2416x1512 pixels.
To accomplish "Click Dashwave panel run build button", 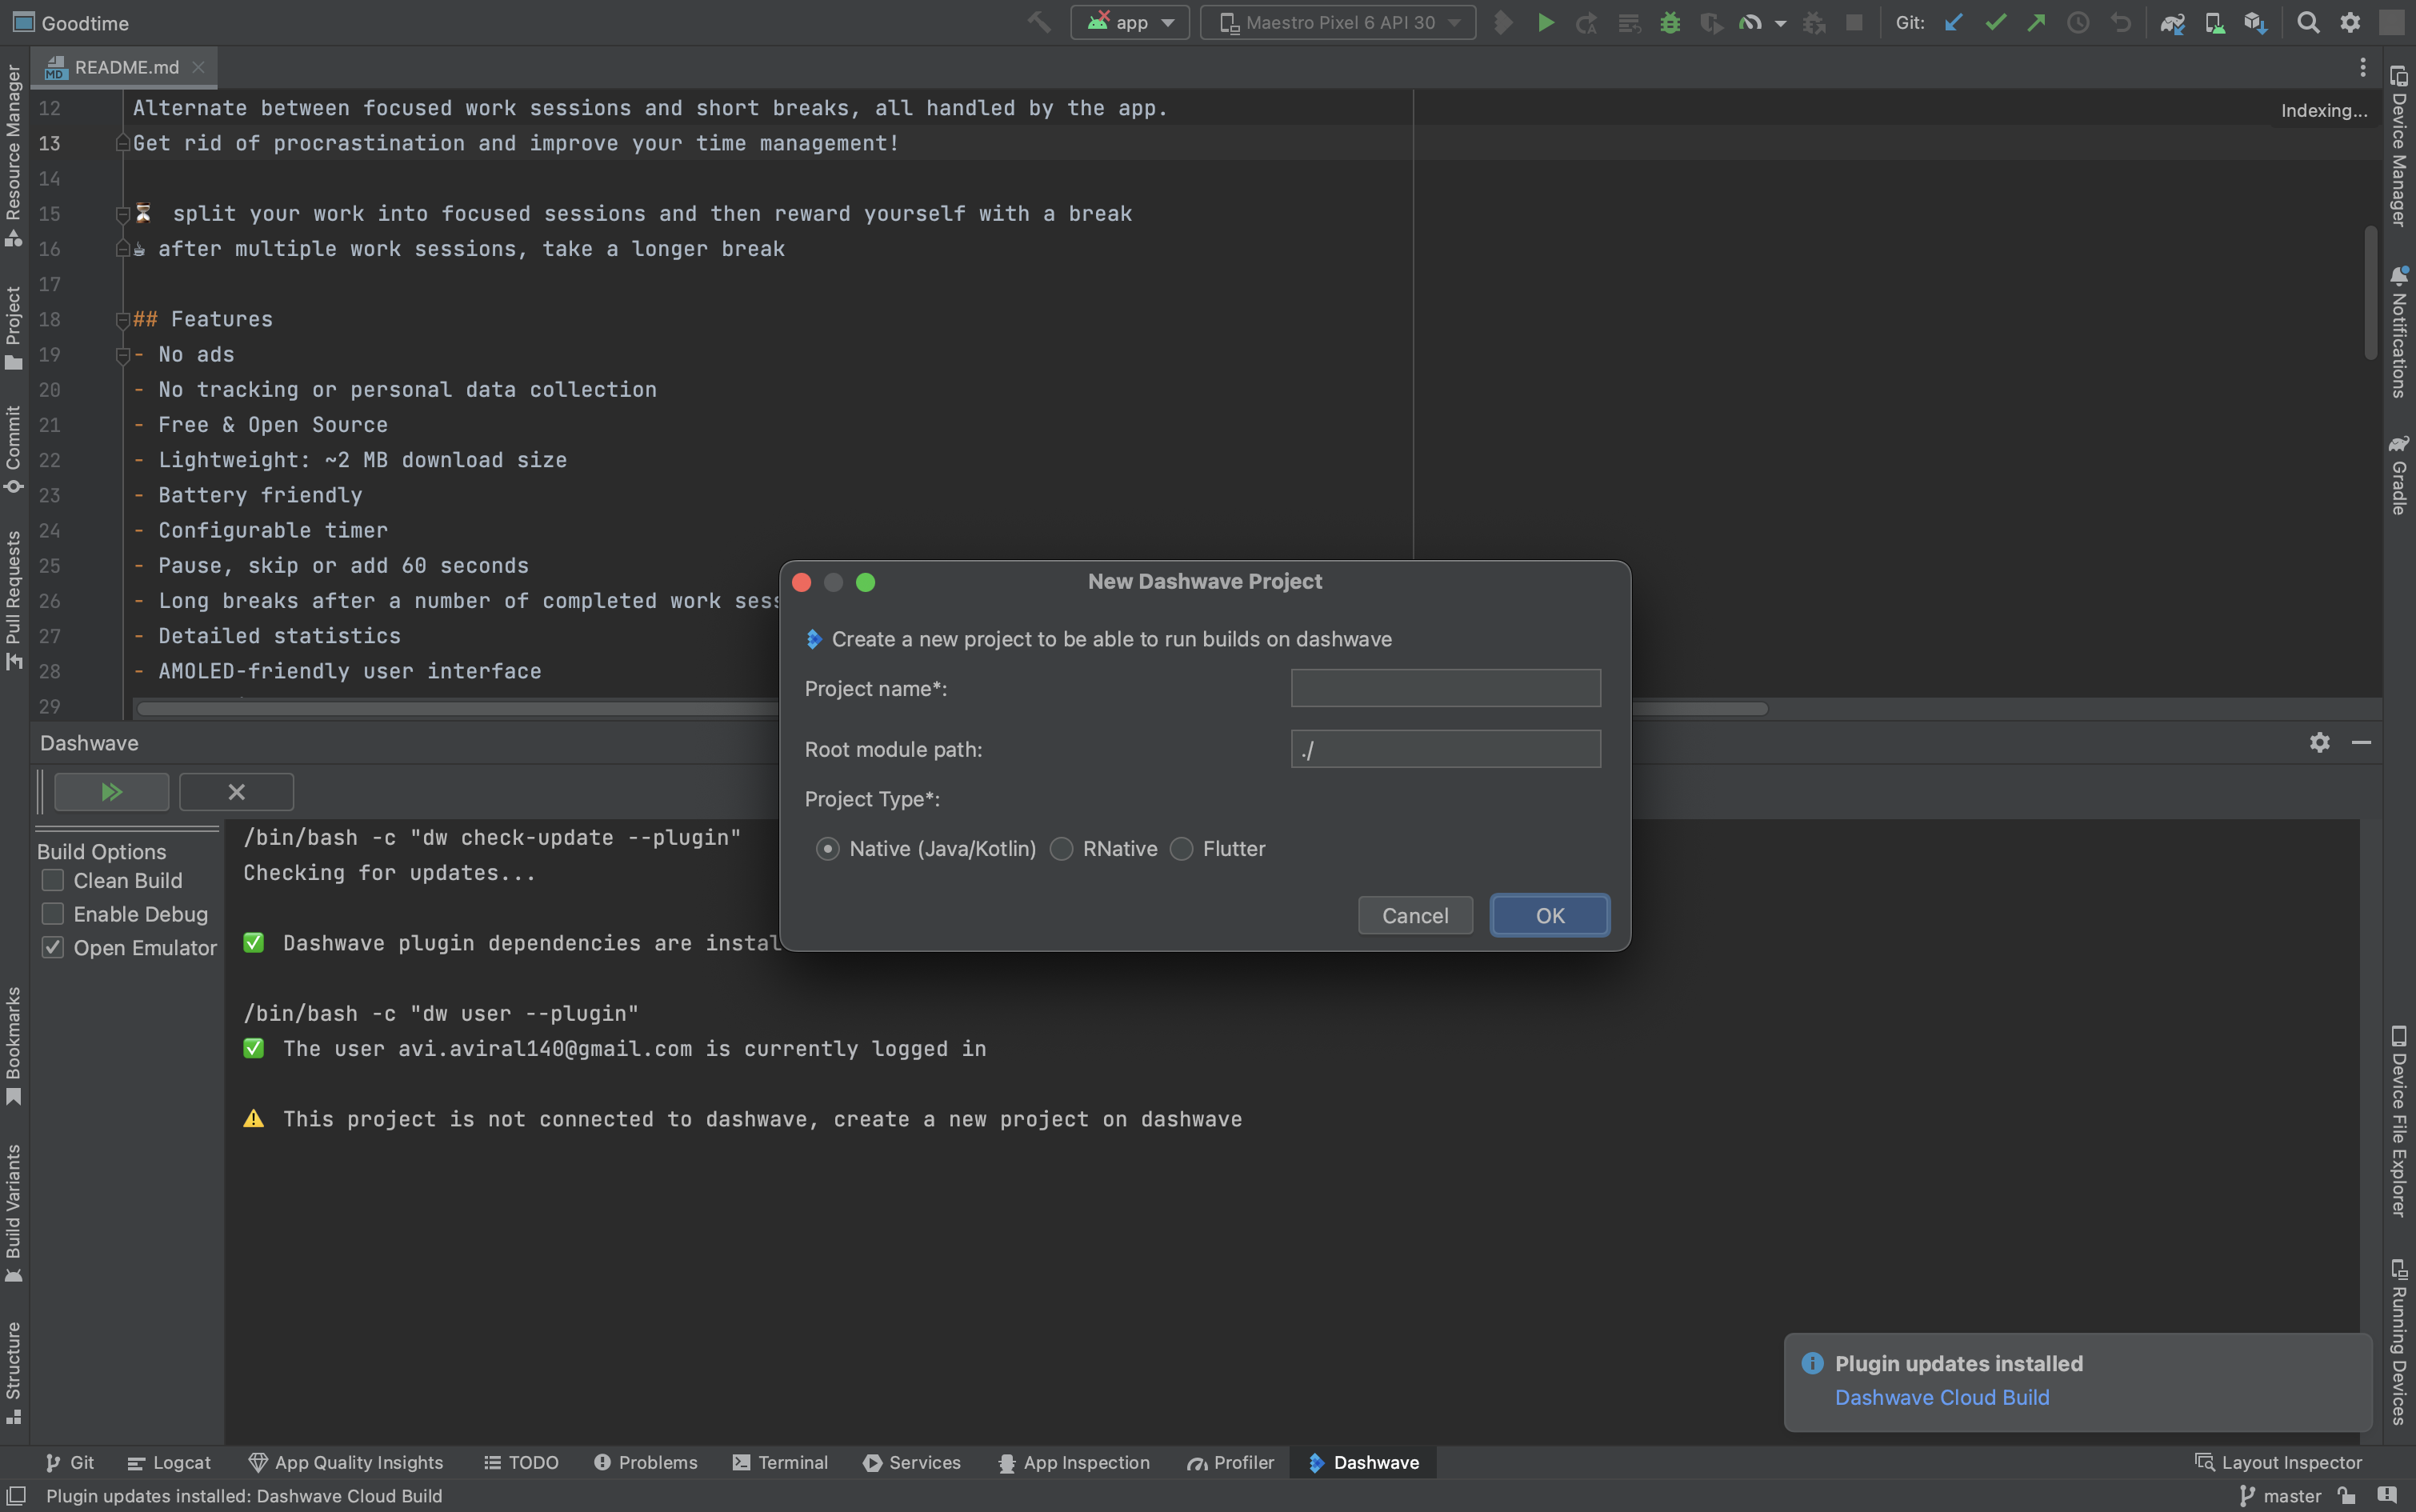I will 111,792.
